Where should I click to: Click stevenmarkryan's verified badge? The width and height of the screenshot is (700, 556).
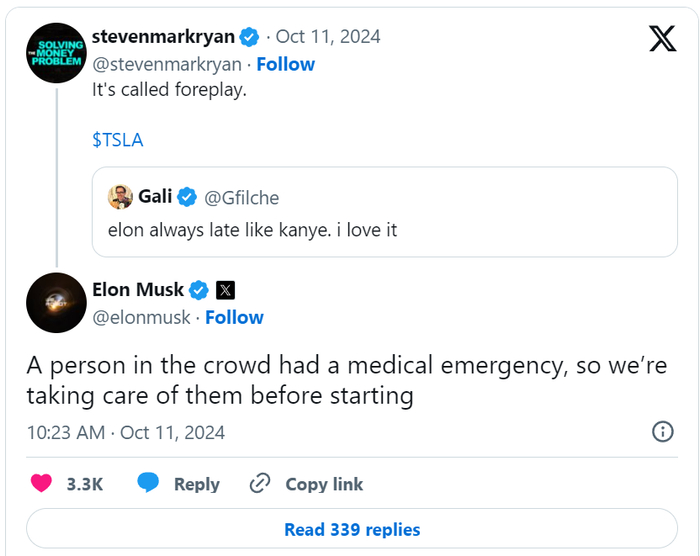coord(250,37)
